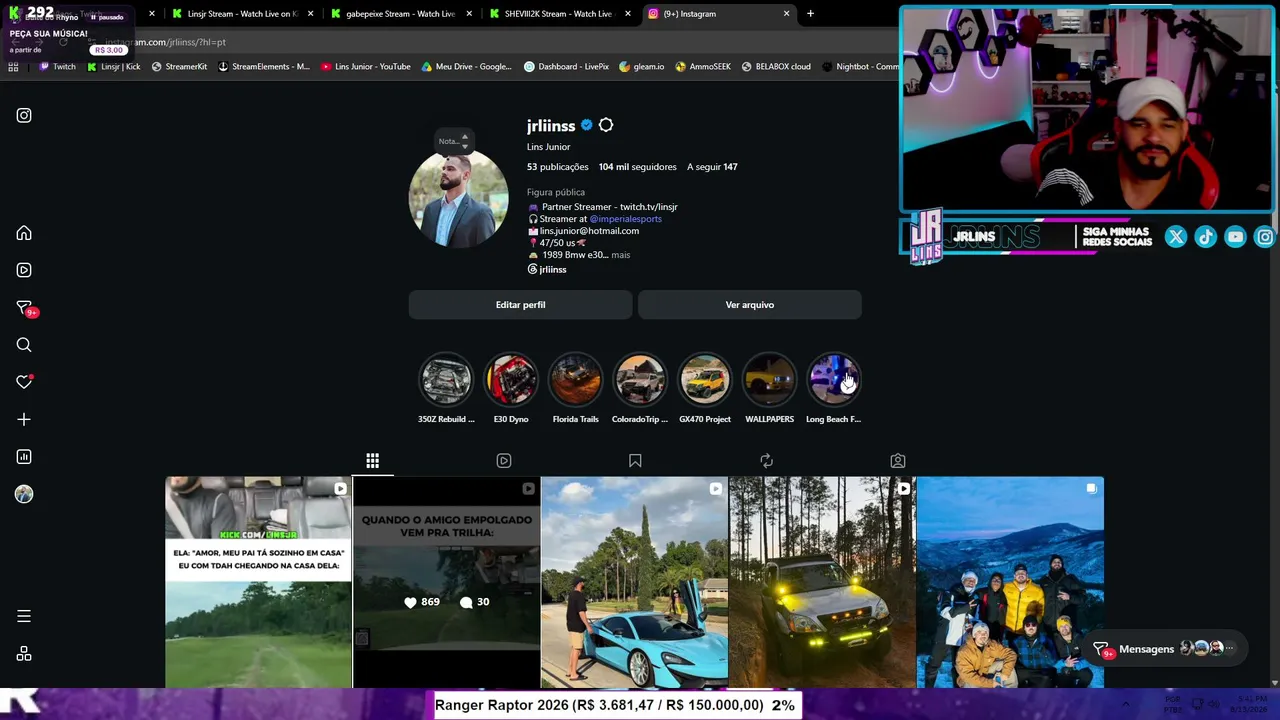Switch to the Saved bookmark tab

pyautogui.click(x=635, y=461)
